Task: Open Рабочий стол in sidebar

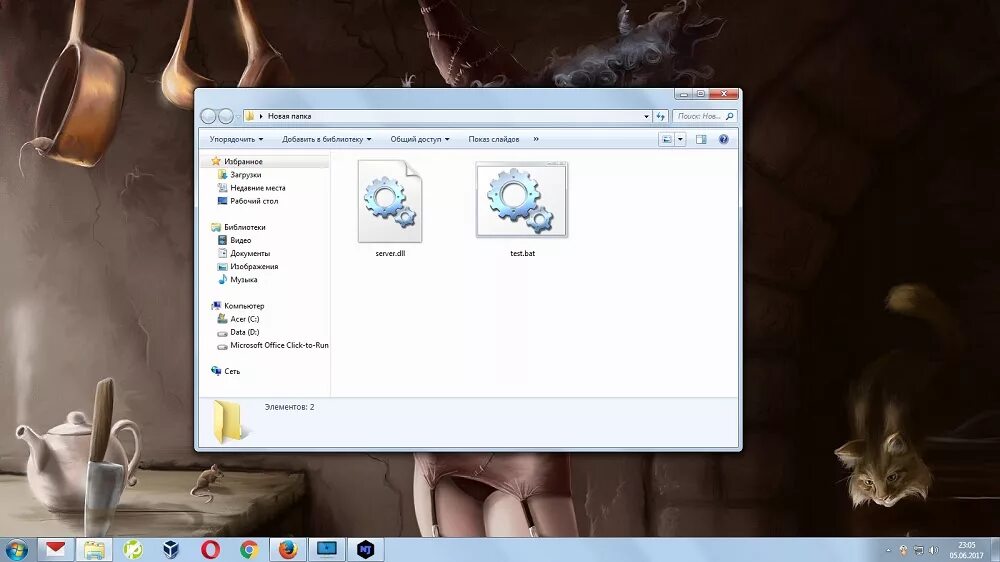Action: coord(254,201)
